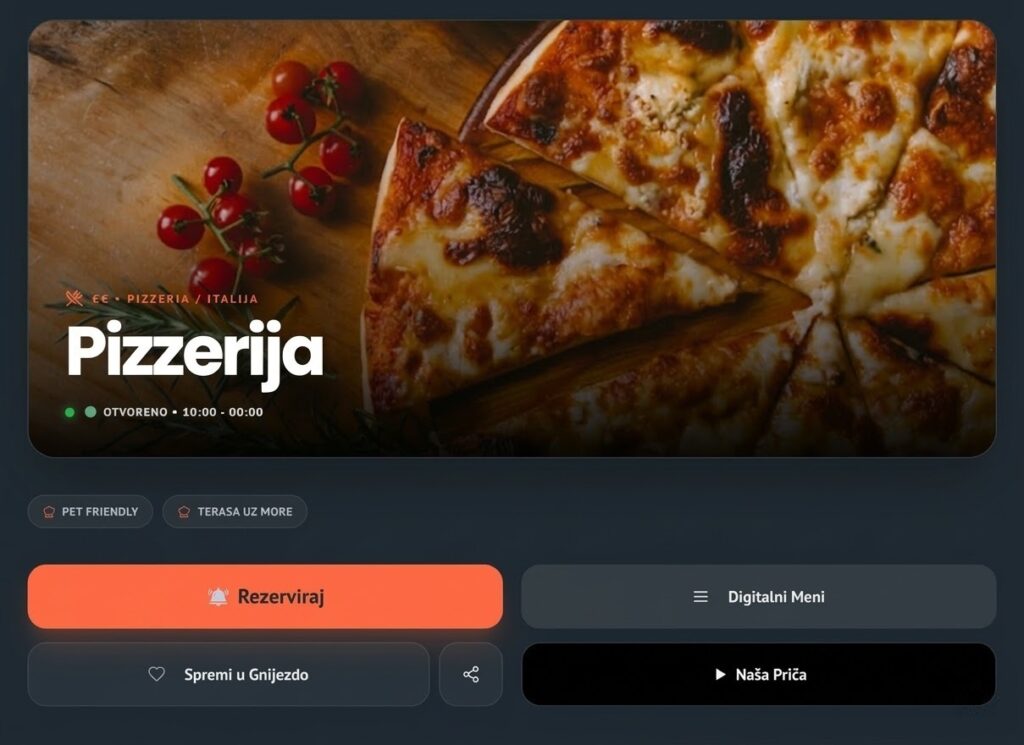Screen dimensions: 1024x745
Task: Click the bell icon on Rezerviraj
Action: tap(218, 596)
